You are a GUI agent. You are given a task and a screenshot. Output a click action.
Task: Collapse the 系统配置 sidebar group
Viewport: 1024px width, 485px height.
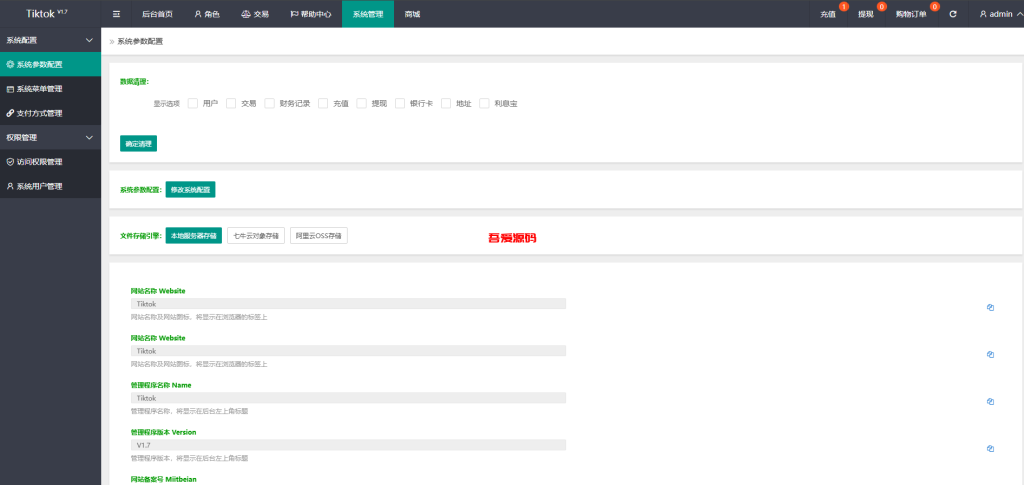pyautogui.click(x=50, y=40)
